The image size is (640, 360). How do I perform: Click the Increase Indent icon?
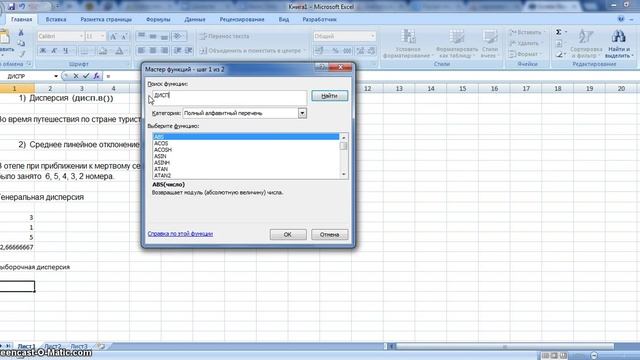pyautogui.click(x=189, y=51)
